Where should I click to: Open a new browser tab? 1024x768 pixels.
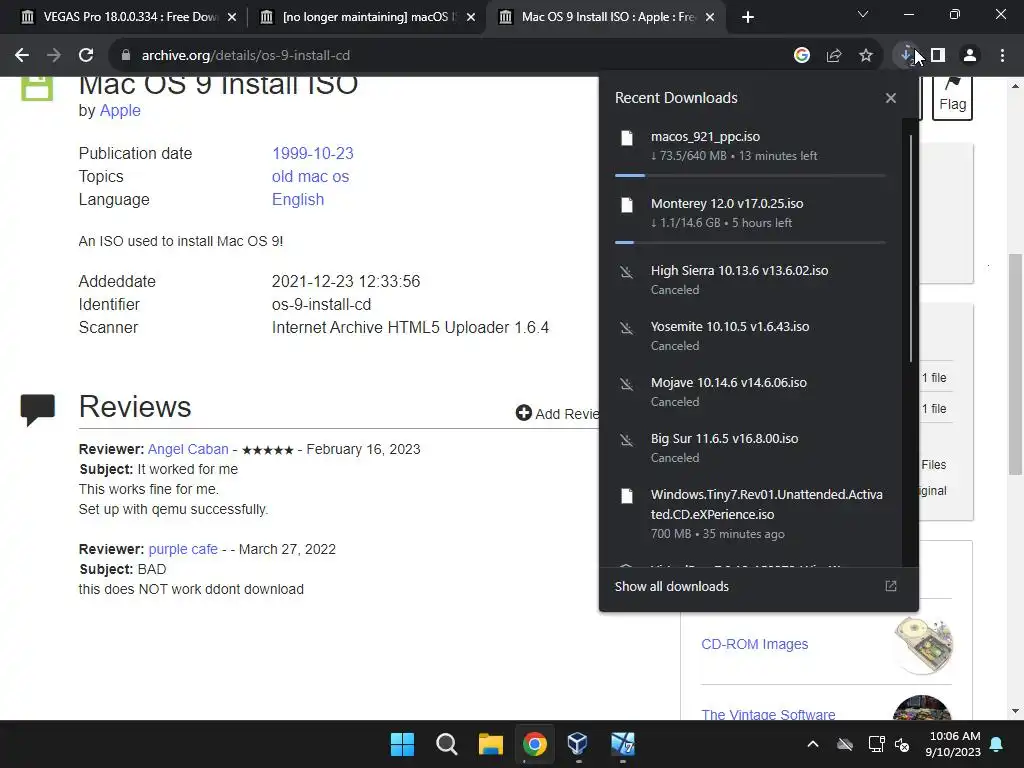coord(748,17)
